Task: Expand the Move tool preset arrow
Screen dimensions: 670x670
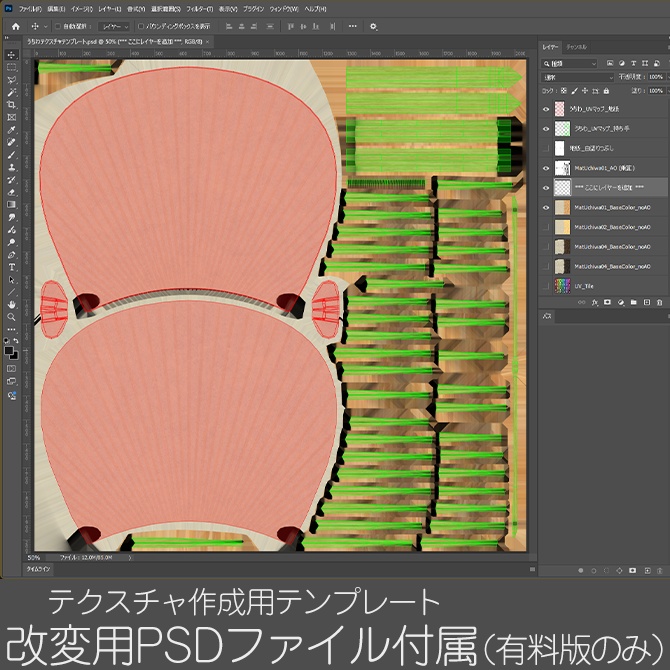Action: pos(46,26)
